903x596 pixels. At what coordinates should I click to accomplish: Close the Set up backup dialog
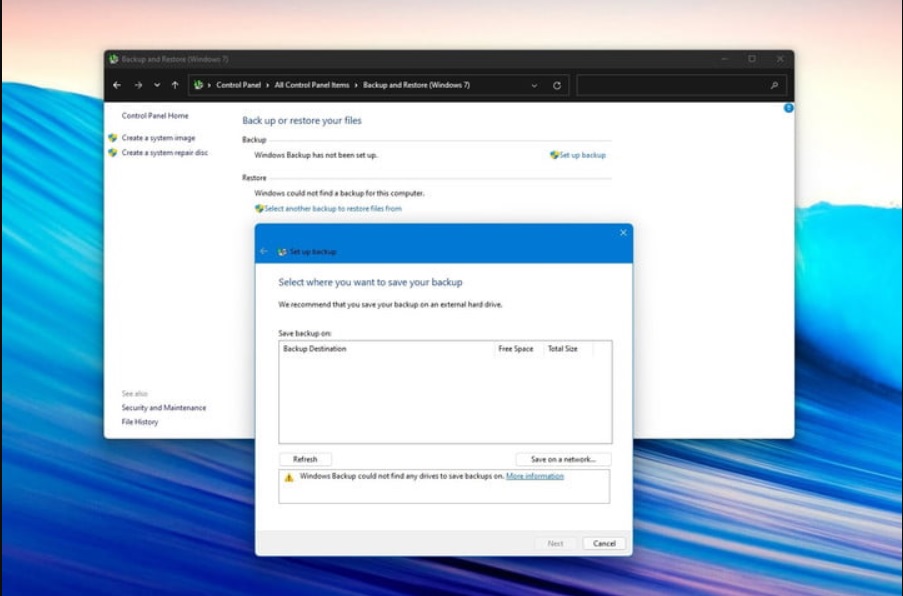[623, 233]
